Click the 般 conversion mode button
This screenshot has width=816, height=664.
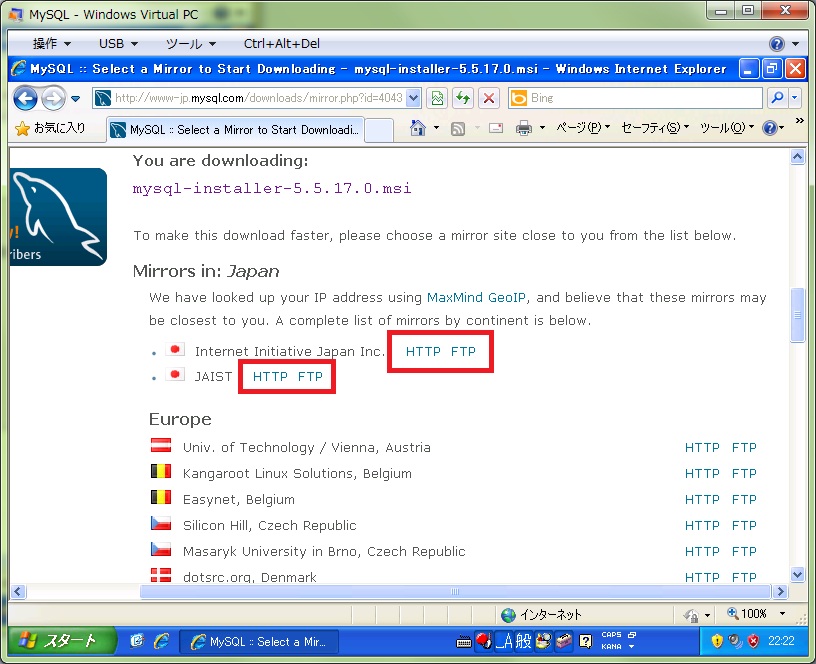[x=524, y=641]
